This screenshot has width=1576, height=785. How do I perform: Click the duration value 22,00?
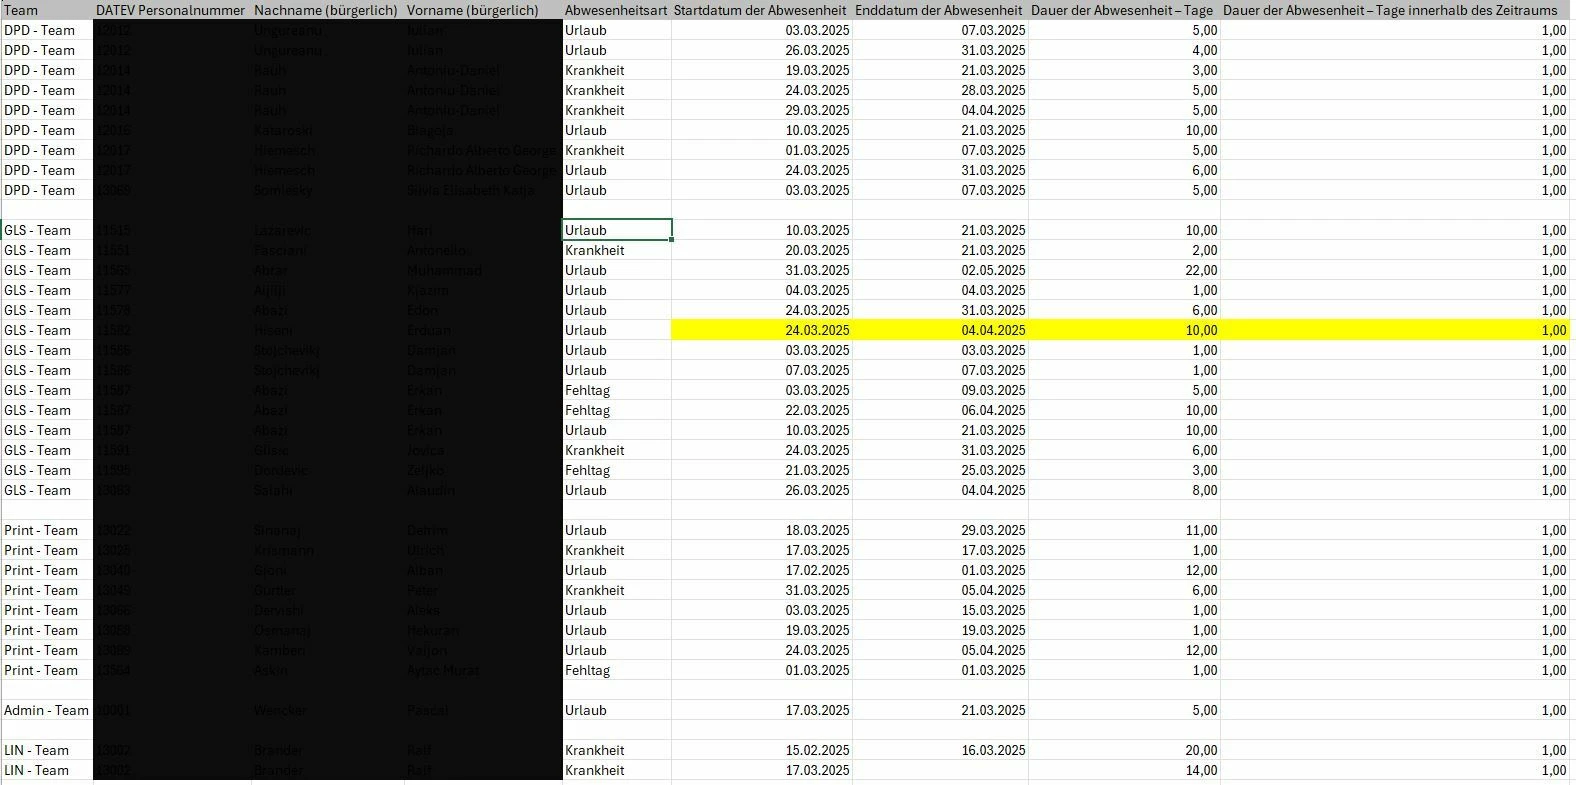(1201, 270)
